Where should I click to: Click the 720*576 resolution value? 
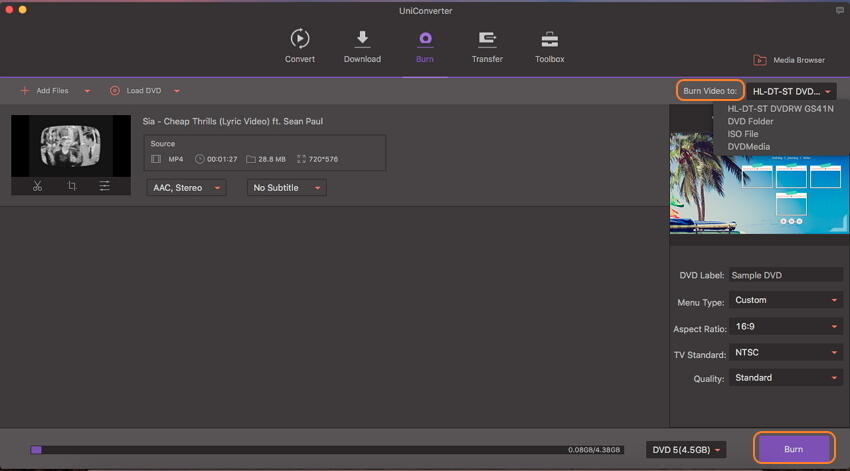pyautogui.click(x=323, y=159)
